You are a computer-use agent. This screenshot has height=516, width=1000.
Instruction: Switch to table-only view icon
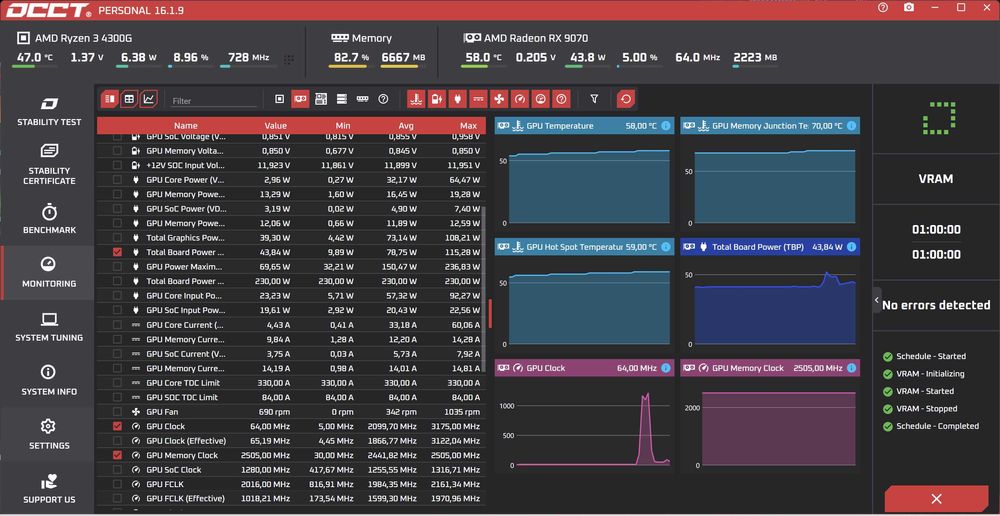[x=129, y=99]
